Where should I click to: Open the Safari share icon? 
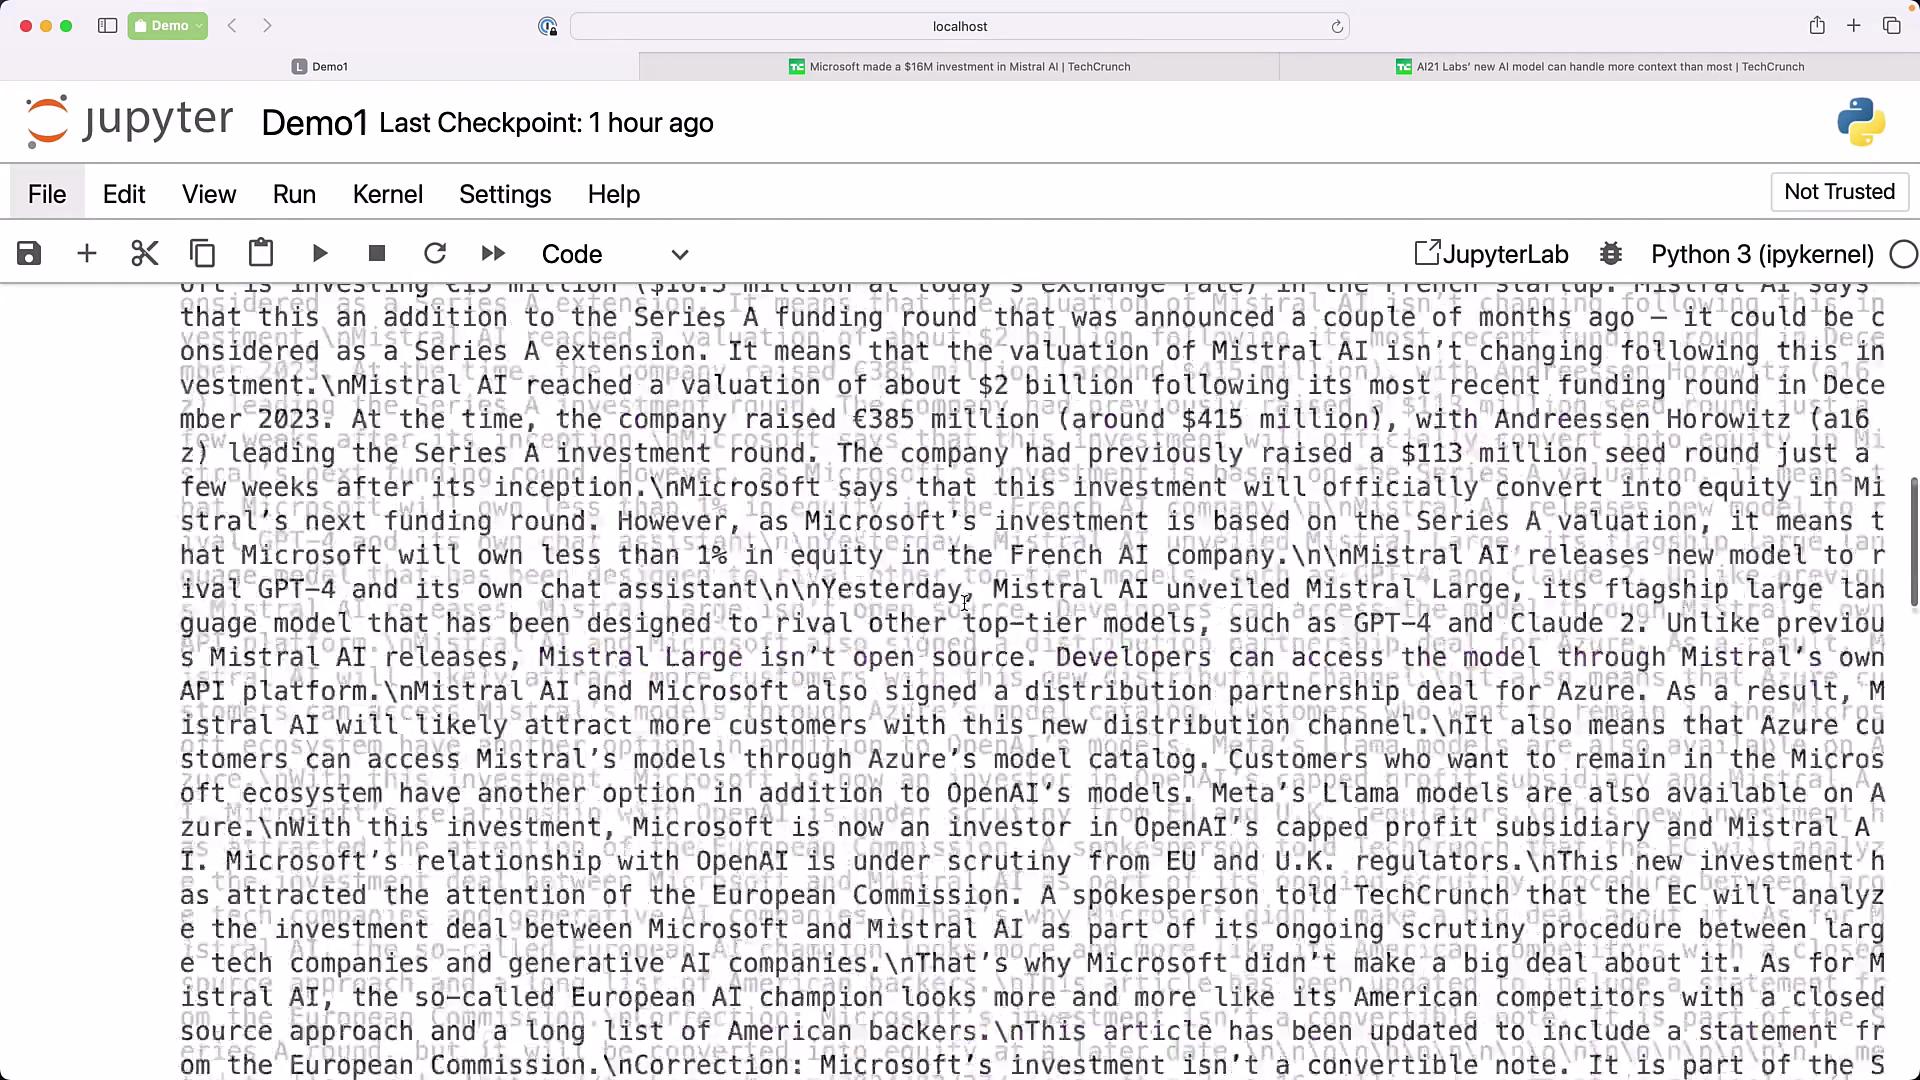point(1817,26)
